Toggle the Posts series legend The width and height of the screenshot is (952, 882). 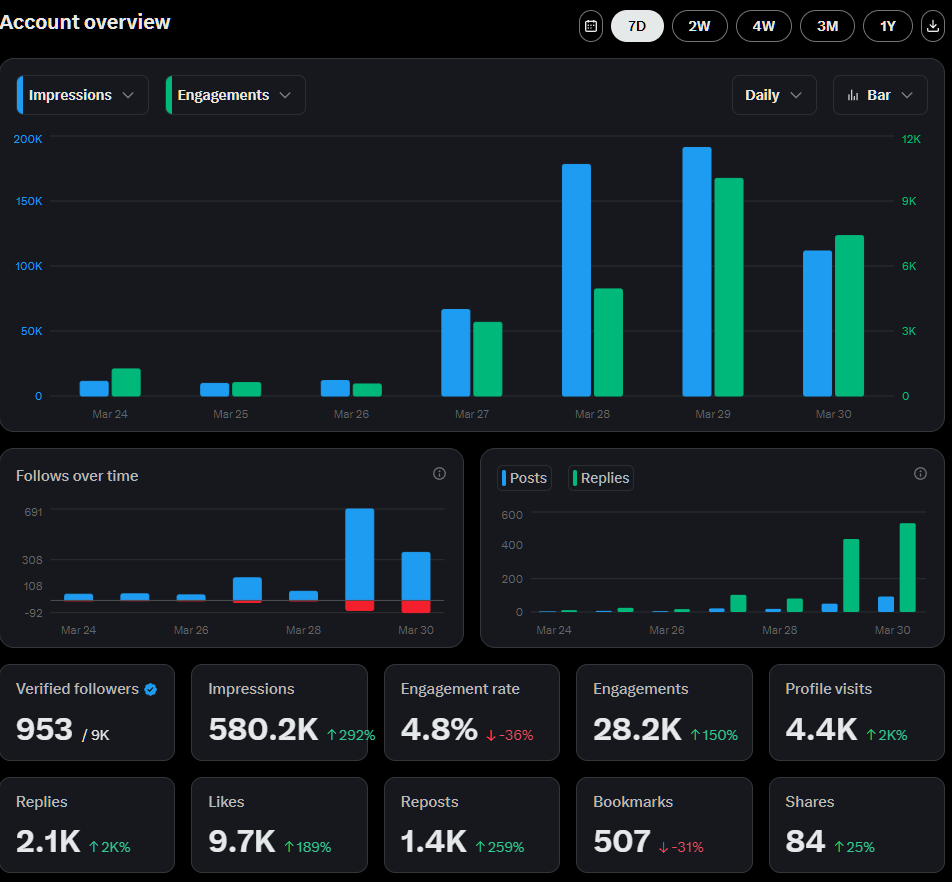525,478
